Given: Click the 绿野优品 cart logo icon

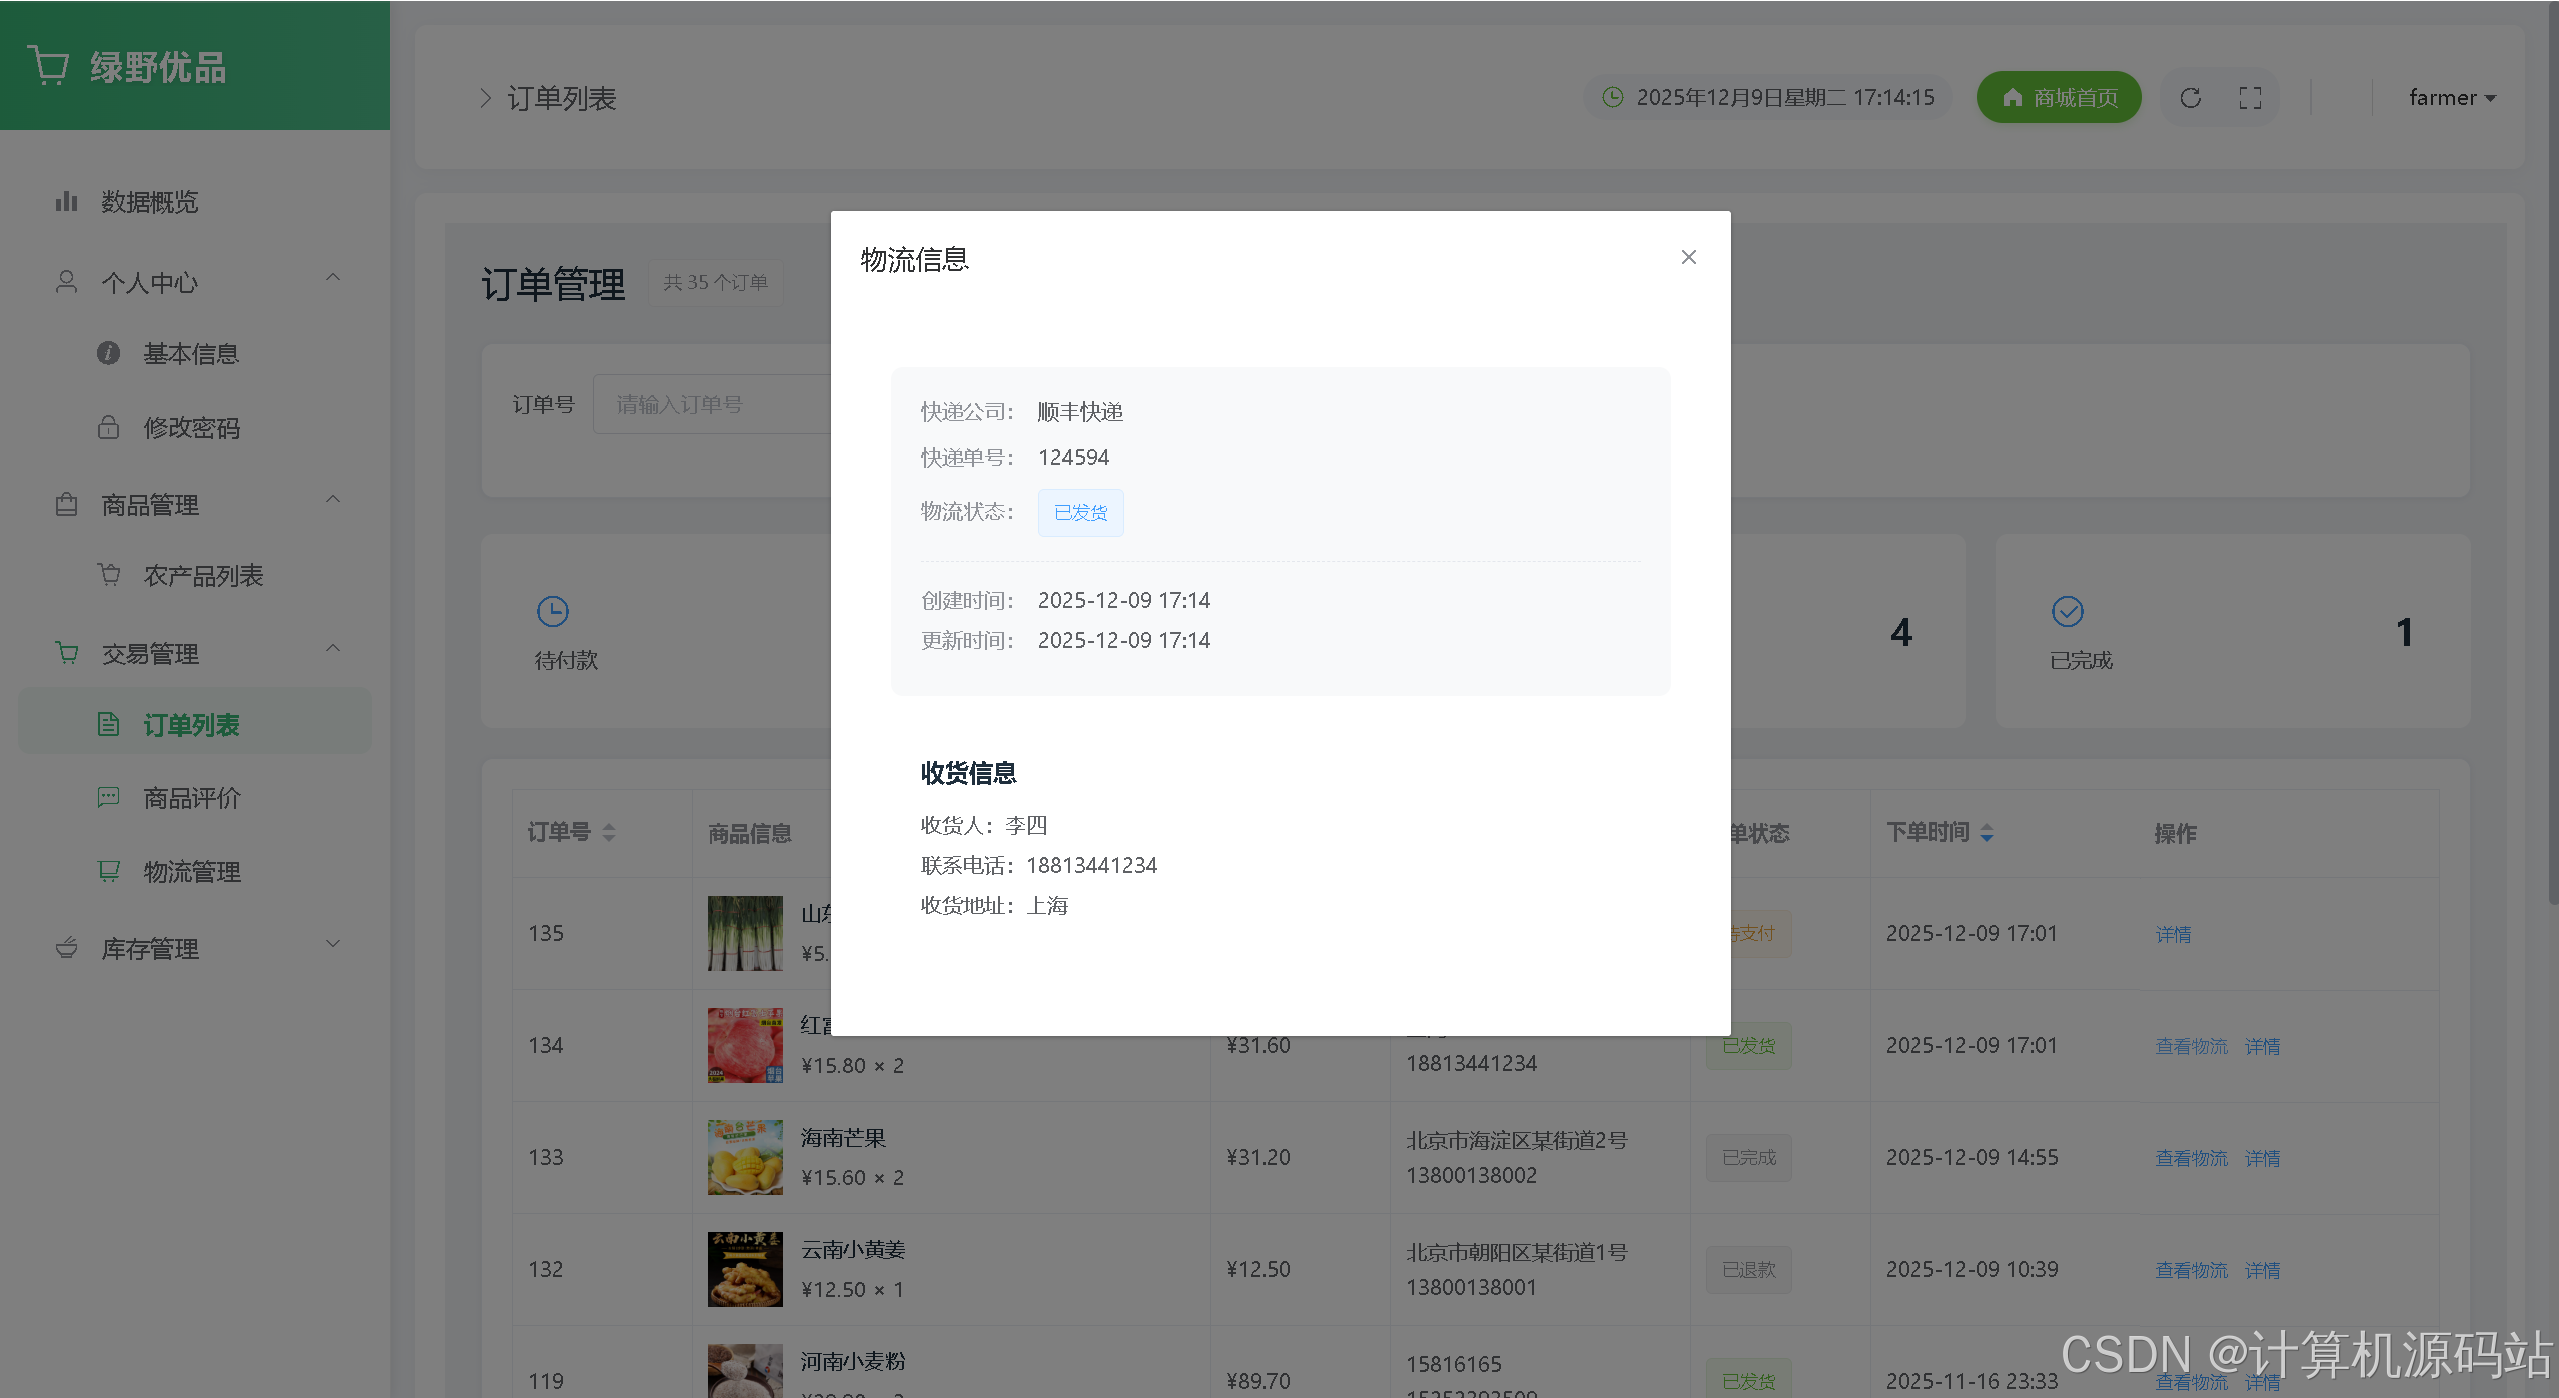Looking at the screenshot, I should point(48,66).
